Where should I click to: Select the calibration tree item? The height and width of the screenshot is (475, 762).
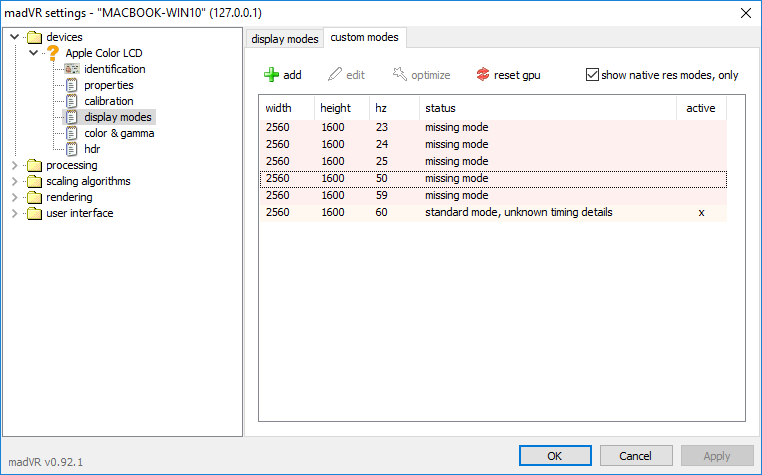pyautogui.click(x=108, y=101)
